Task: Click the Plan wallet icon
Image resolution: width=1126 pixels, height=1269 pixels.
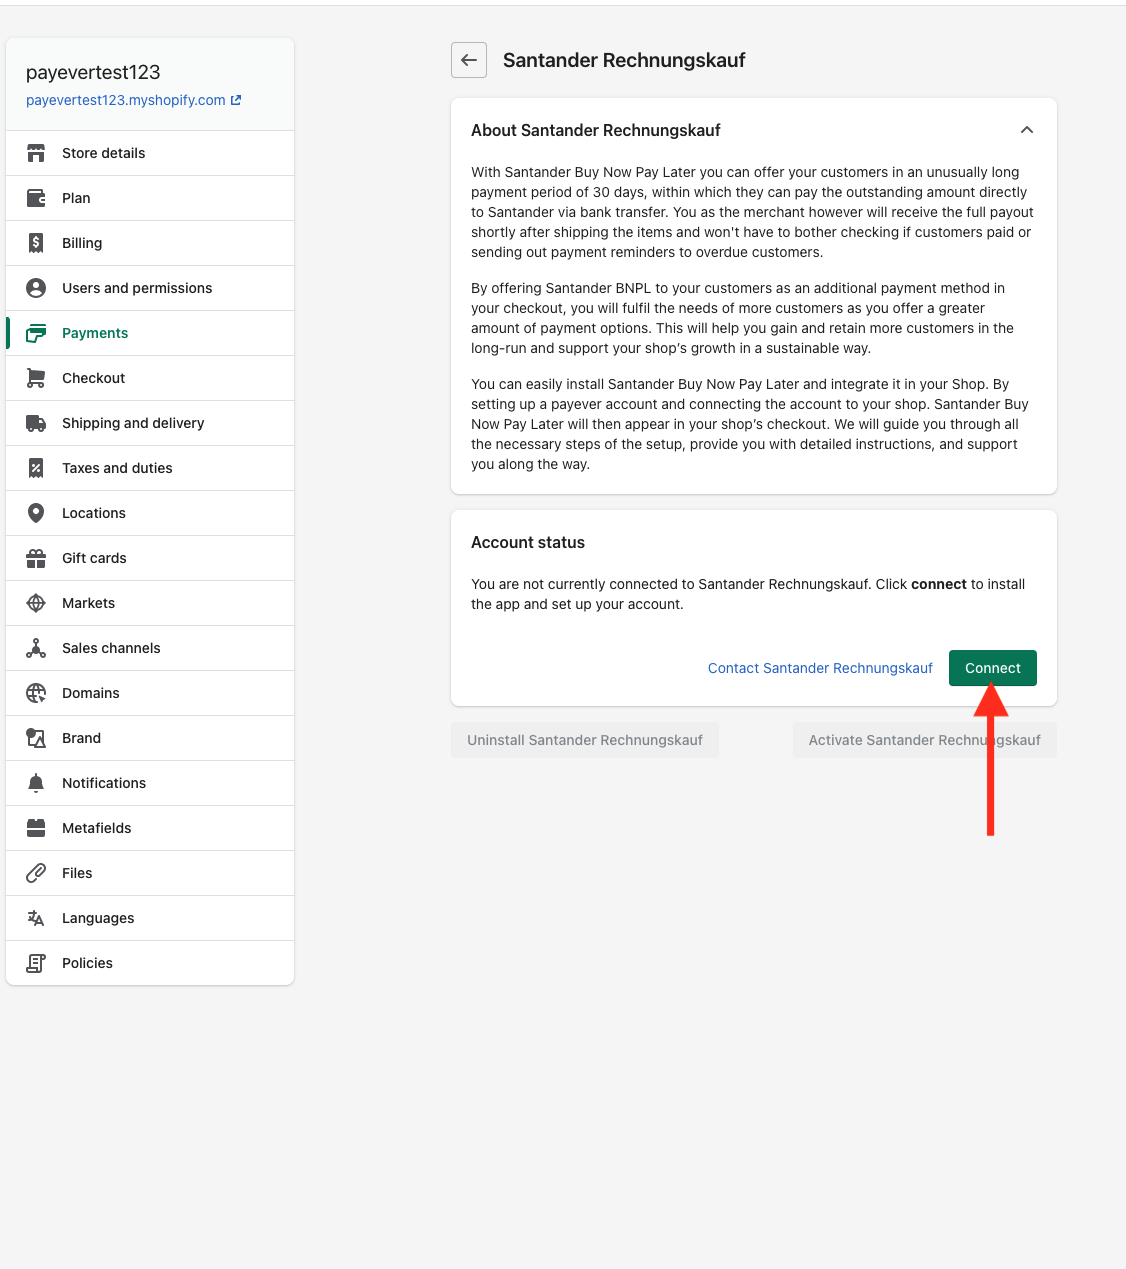Action: 36,198
